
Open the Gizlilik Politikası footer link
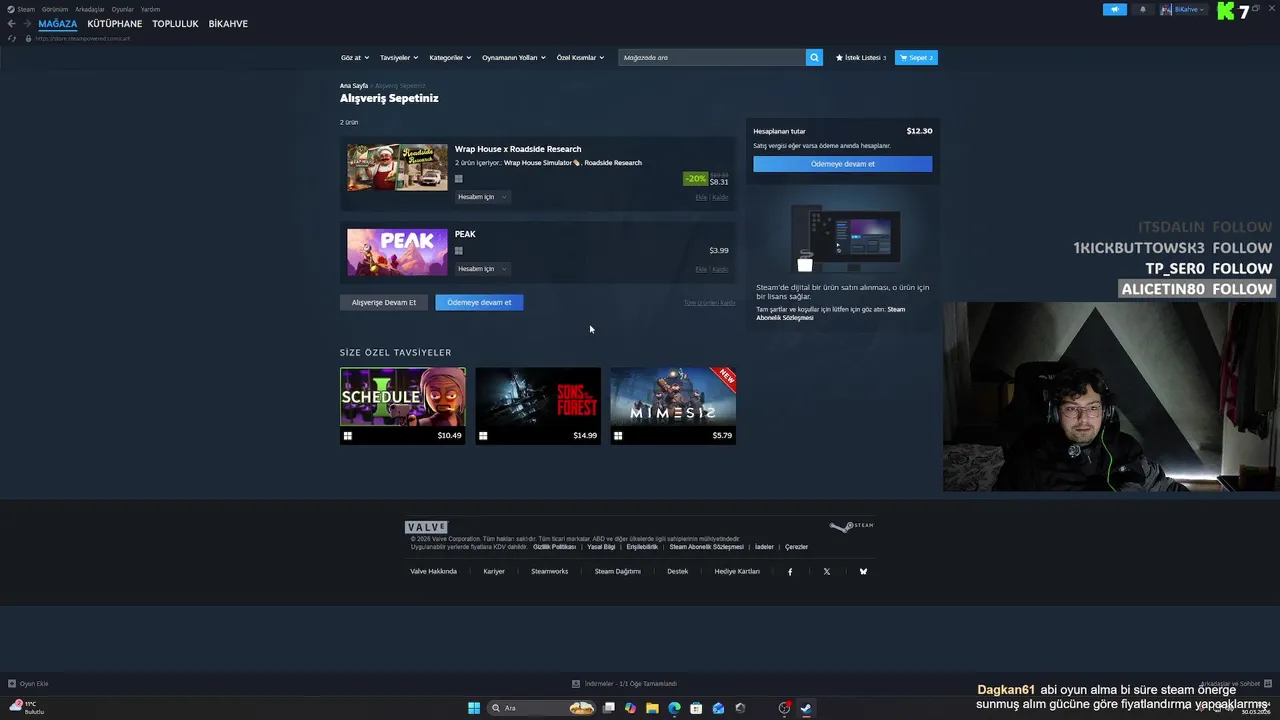(554, 547)
